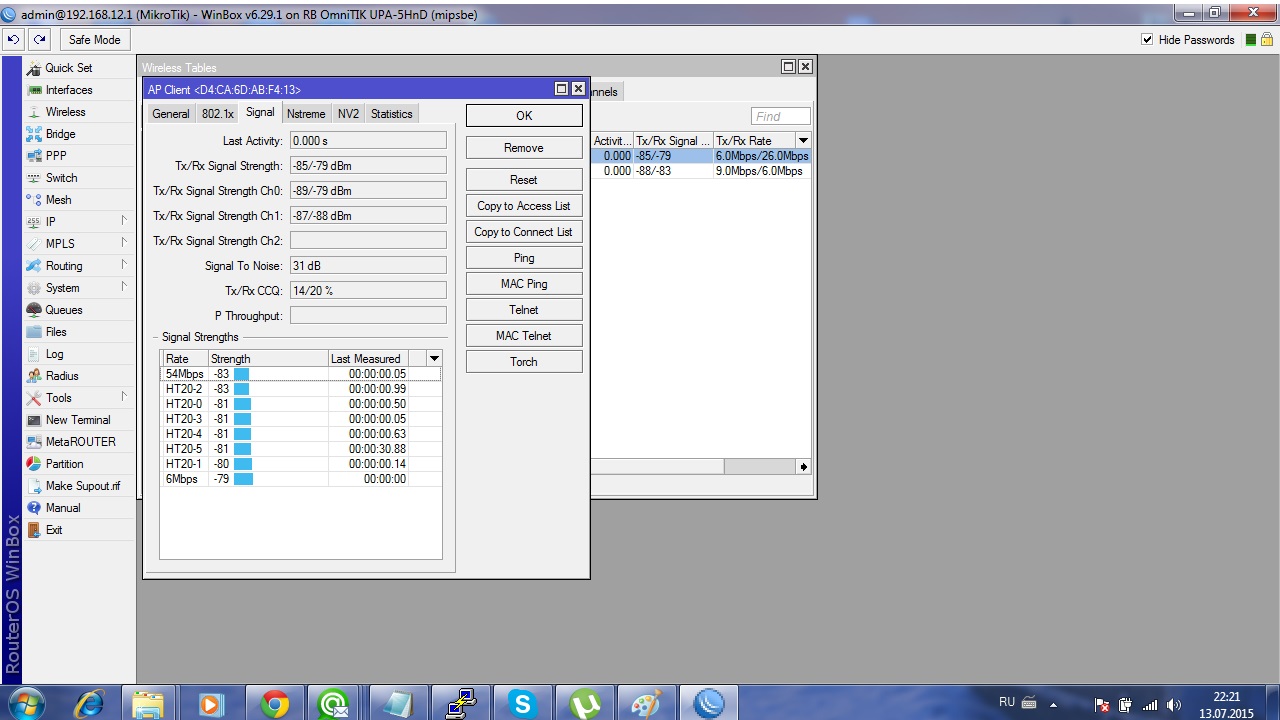Screen dimensions: 1280x720
Task: Expand the System submenu arrow
Action: [124, 287]
